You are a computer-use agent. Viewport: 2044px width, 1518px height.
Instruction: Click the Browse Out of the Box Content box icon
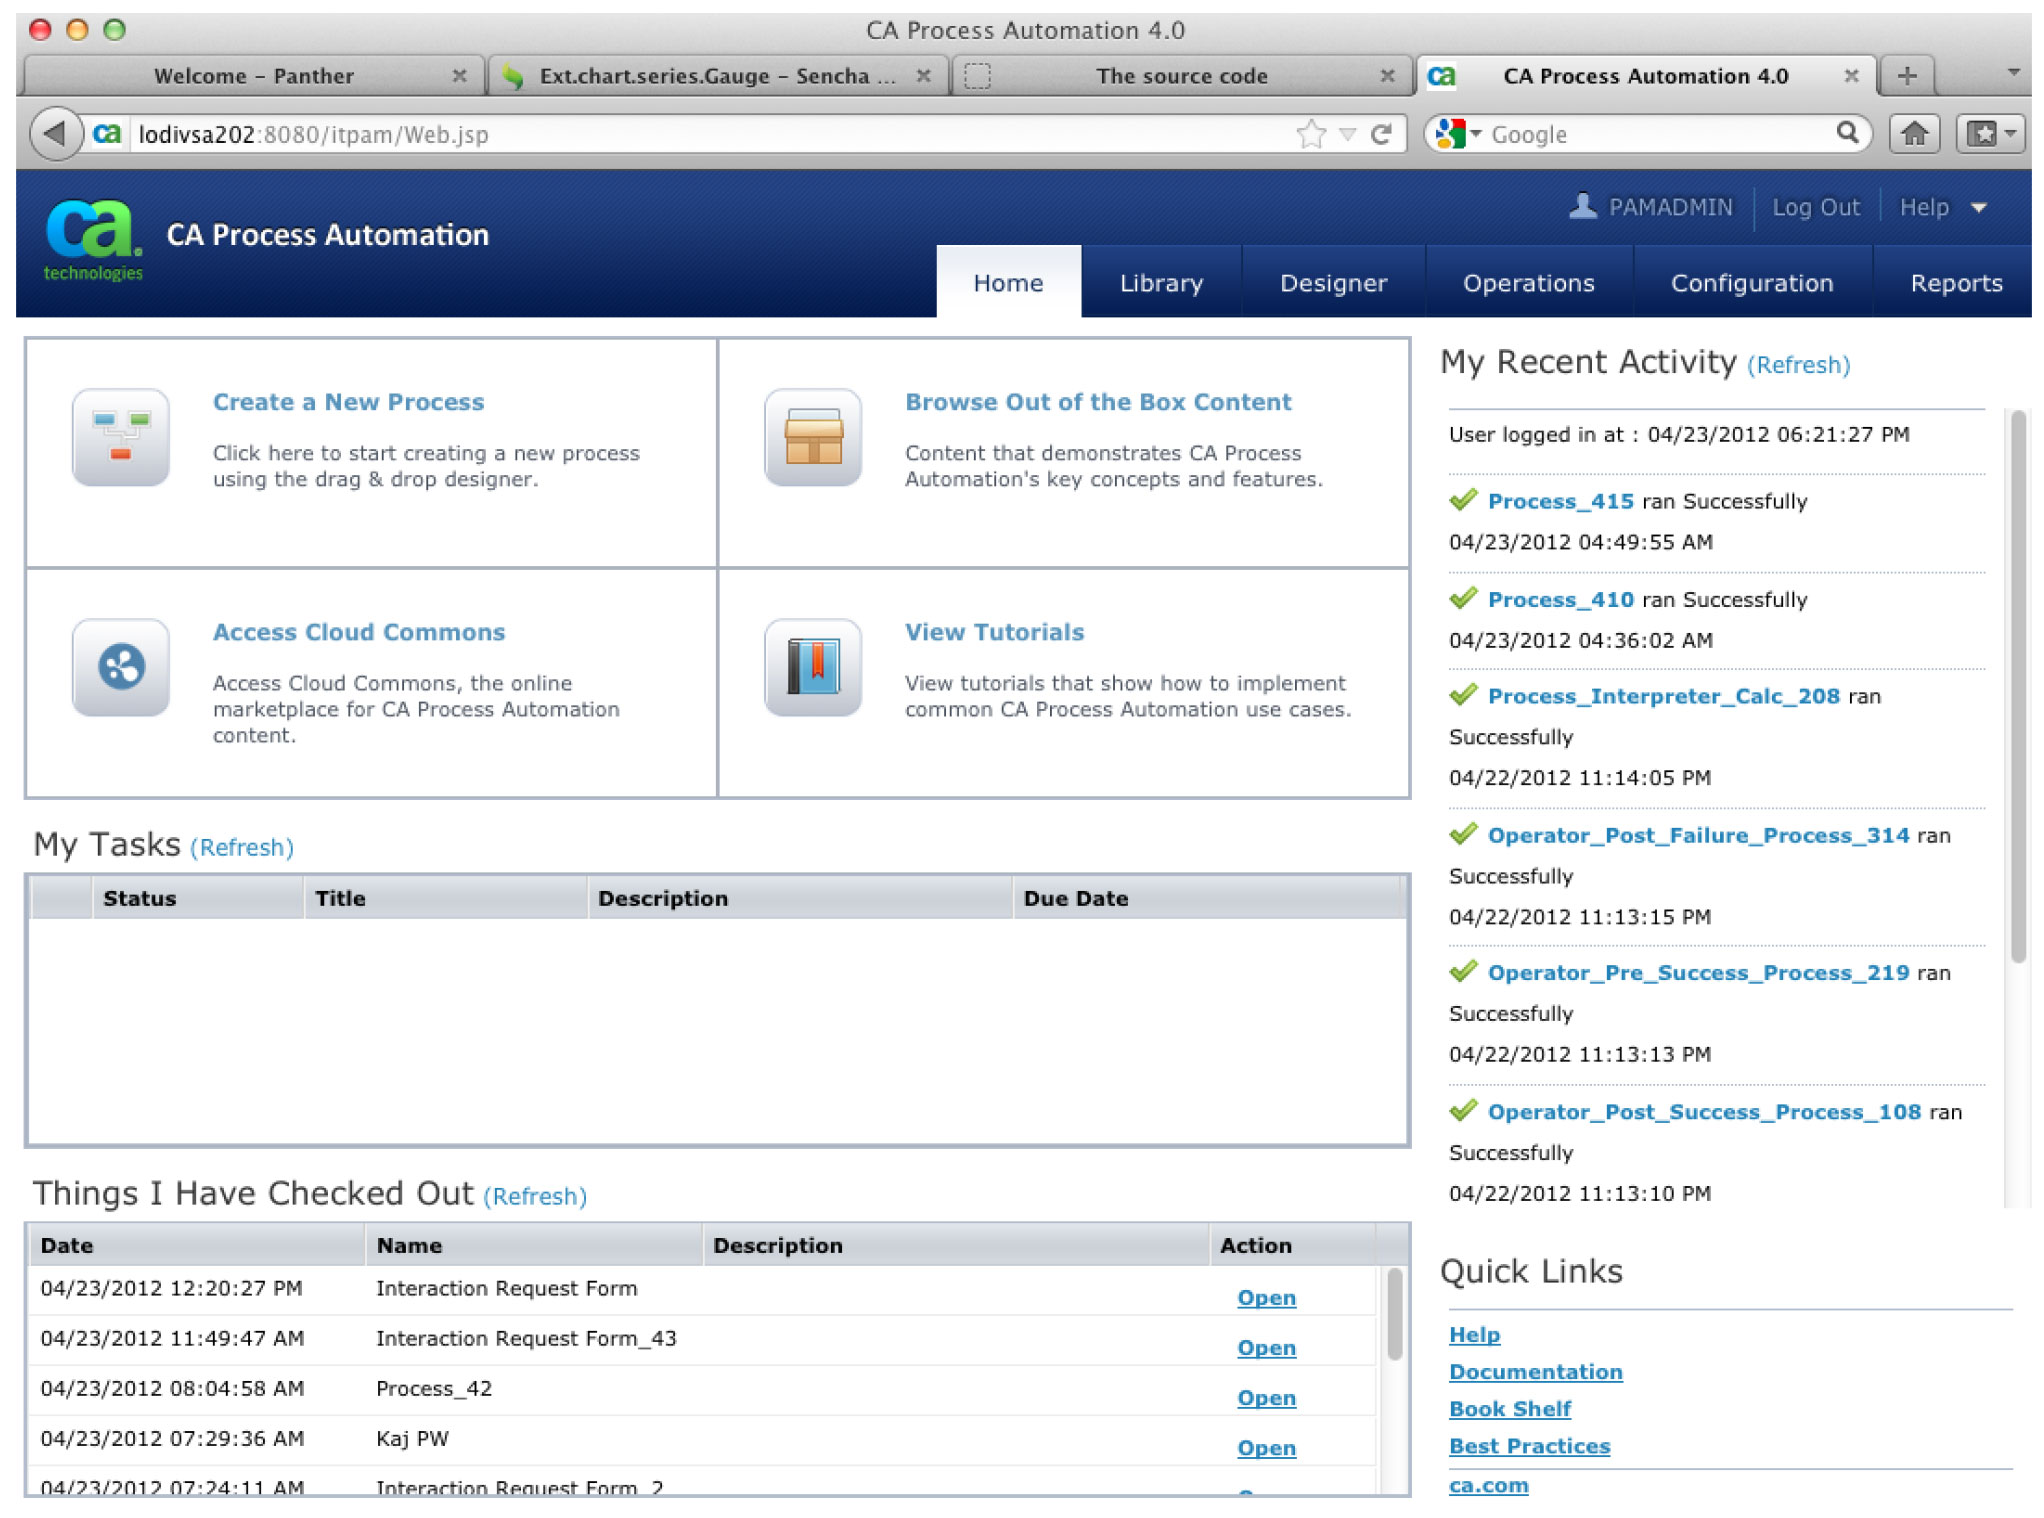pyautogui.click(x=814, y=438)
